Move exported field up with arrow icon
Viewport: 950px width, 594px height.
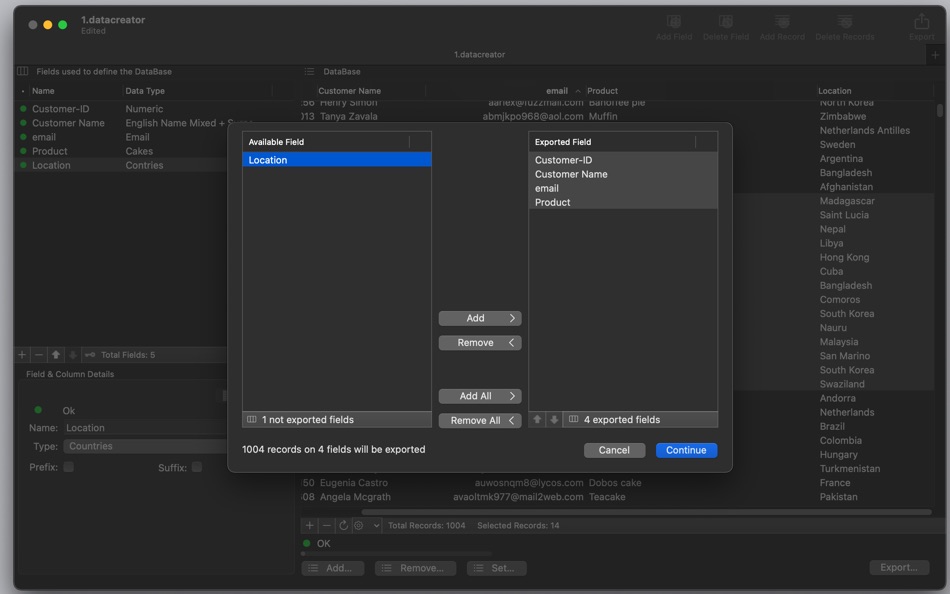537,420
